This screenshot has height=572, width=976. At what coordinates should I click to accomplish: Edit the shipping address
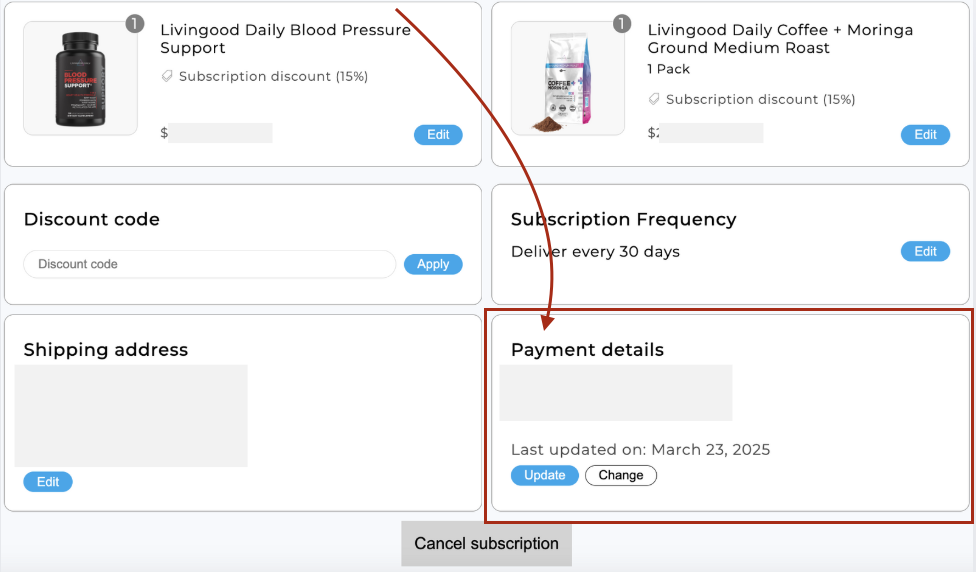(x=48, y=482)
